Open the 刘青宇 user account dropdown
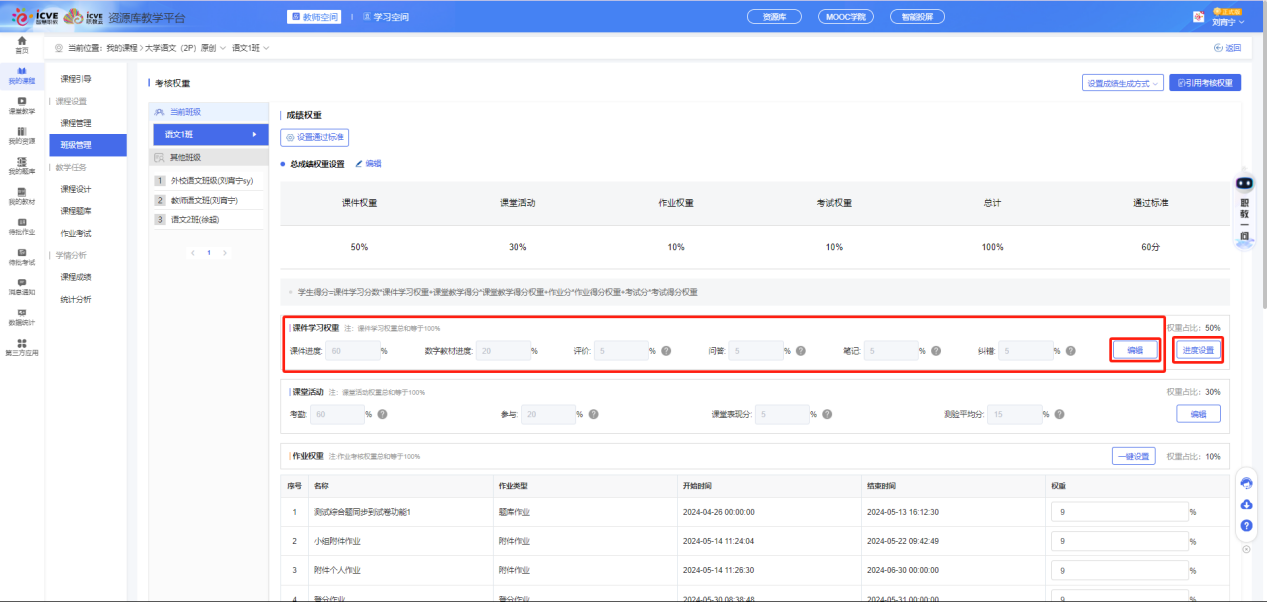The image size is (1267, 602). [x=1226, y=21]
